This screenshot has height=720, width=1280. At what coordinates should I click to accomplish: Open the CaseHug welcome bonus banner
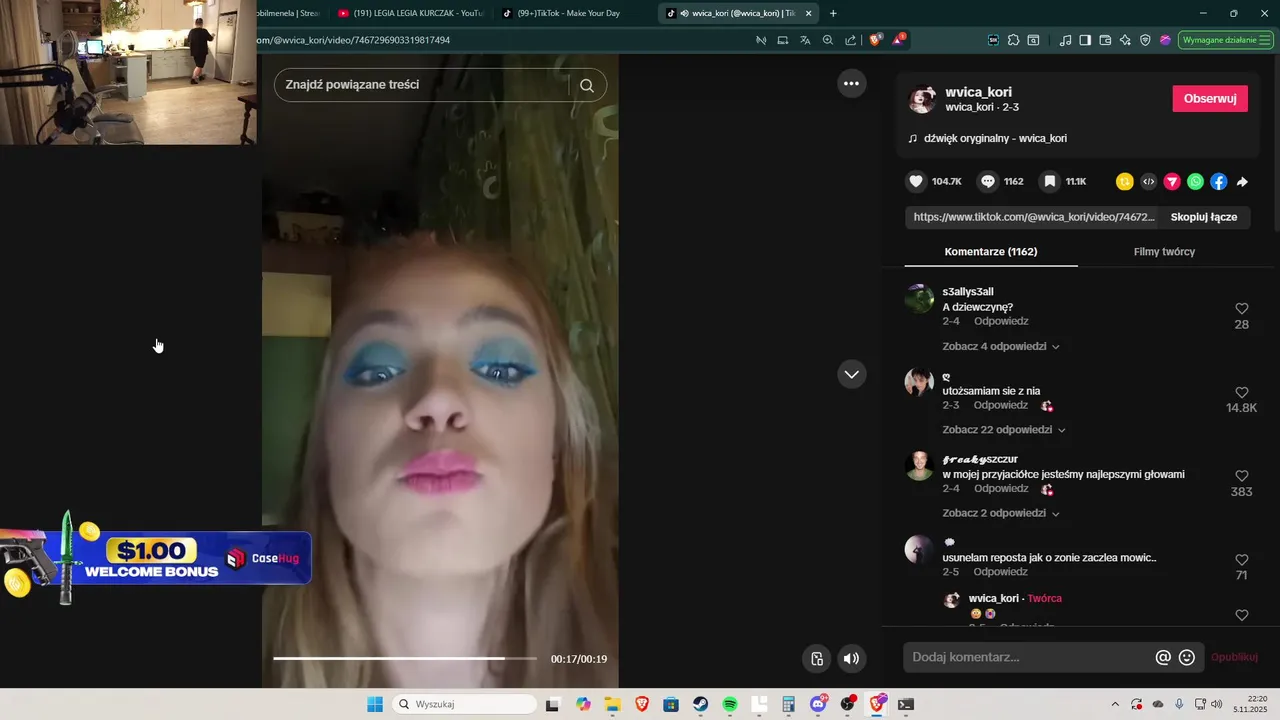point(155,558)
